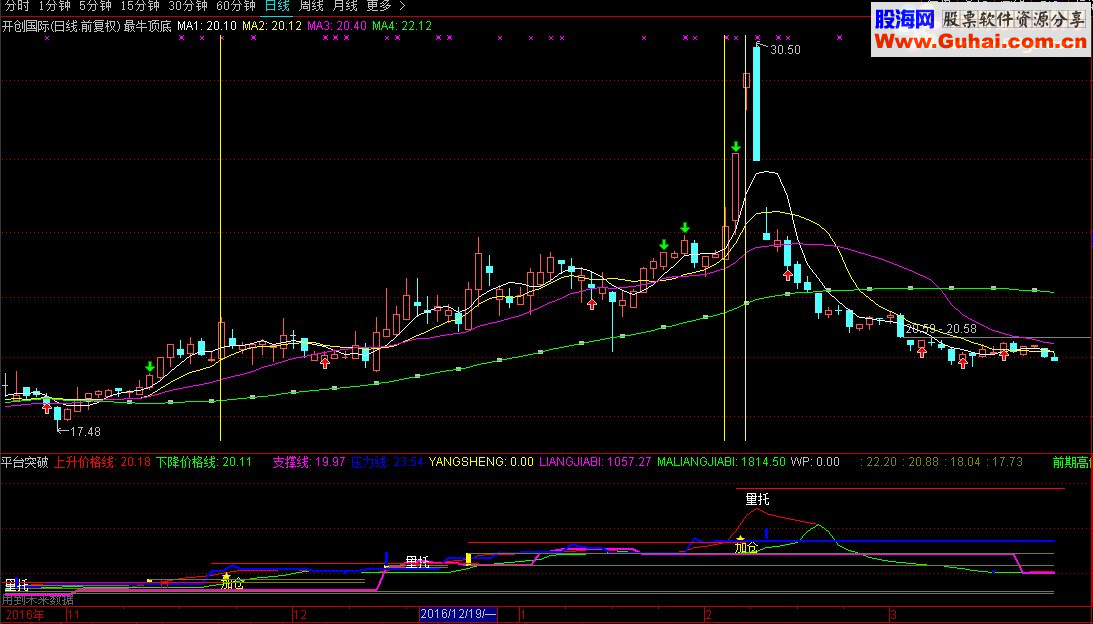Click the 开创国际 stock title label

(x=26, y=26)
